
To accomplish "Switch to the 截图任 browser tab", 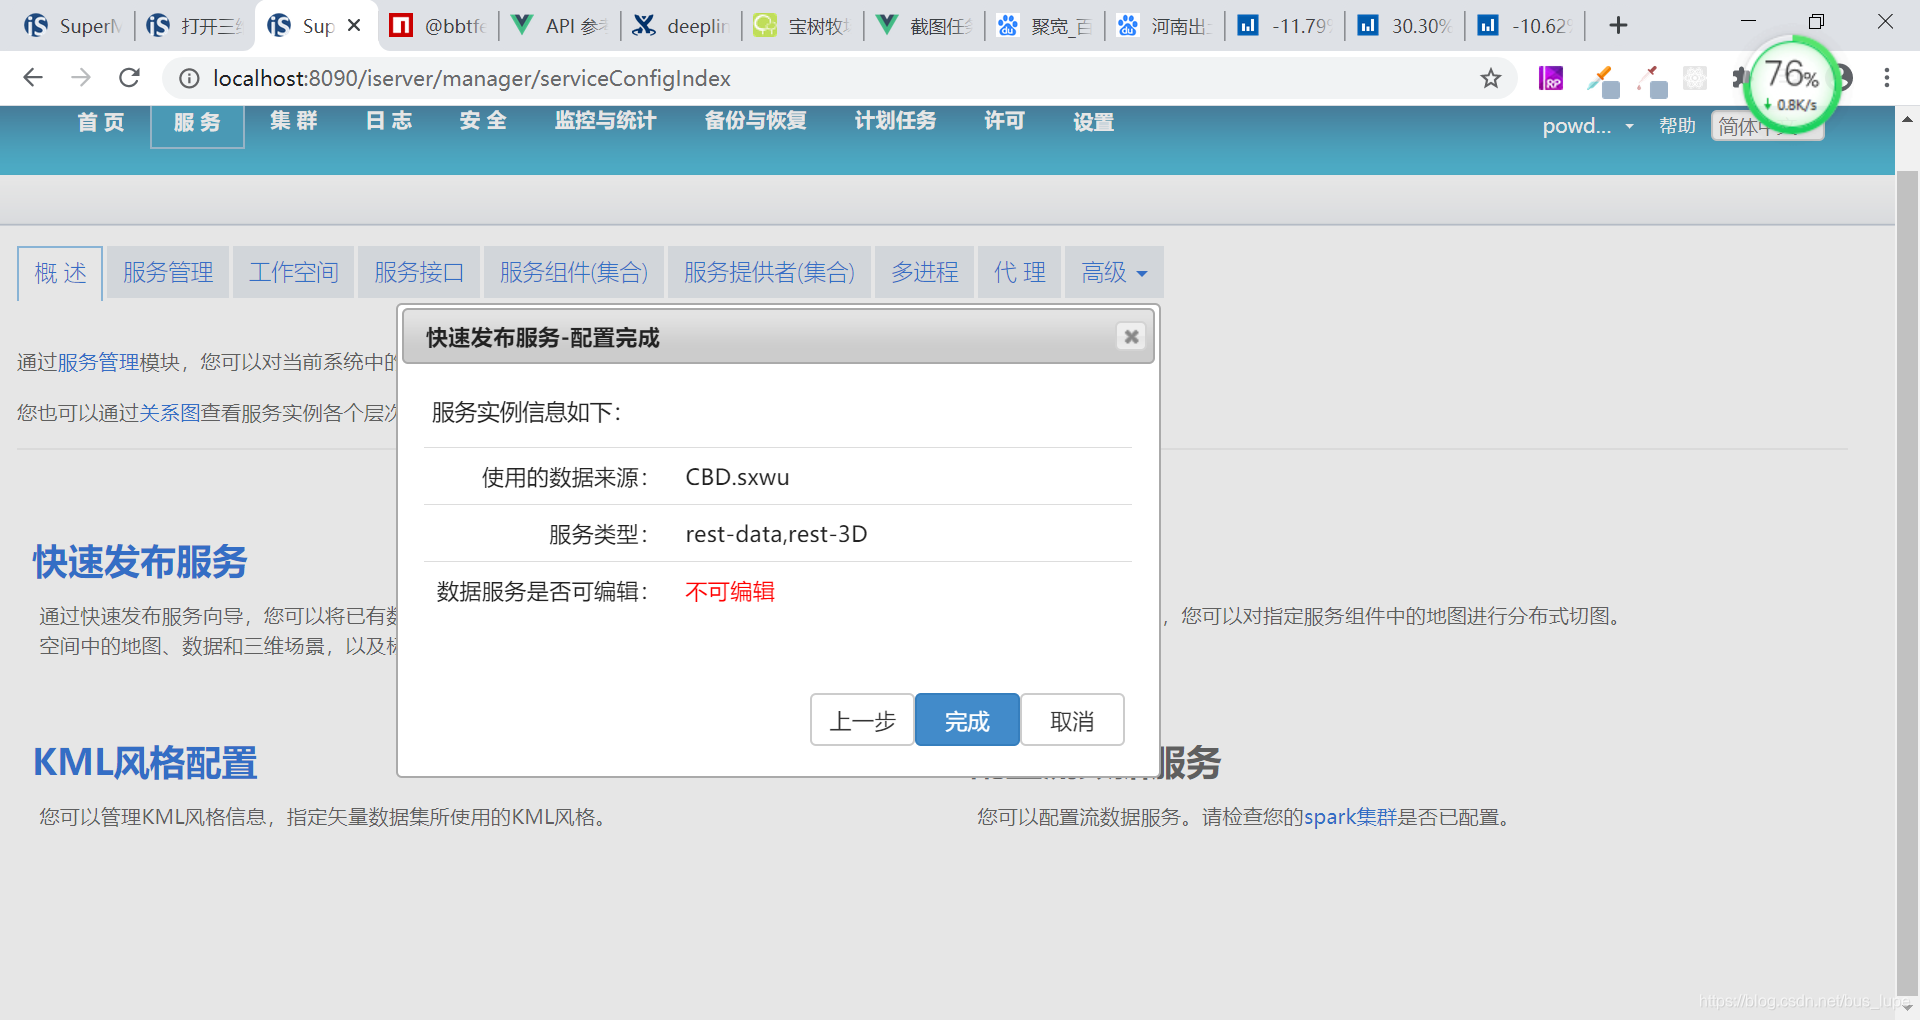I will (x=924, y=26).
